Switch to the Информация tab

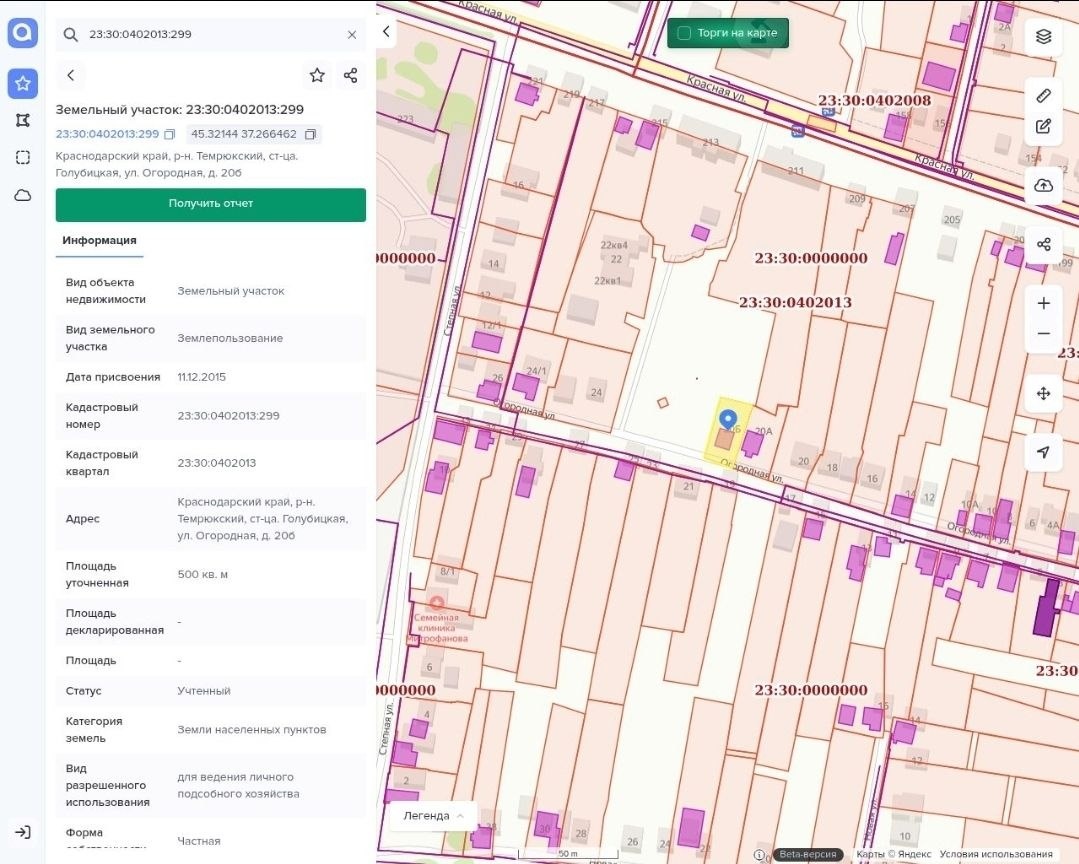[x=99, y=241]
